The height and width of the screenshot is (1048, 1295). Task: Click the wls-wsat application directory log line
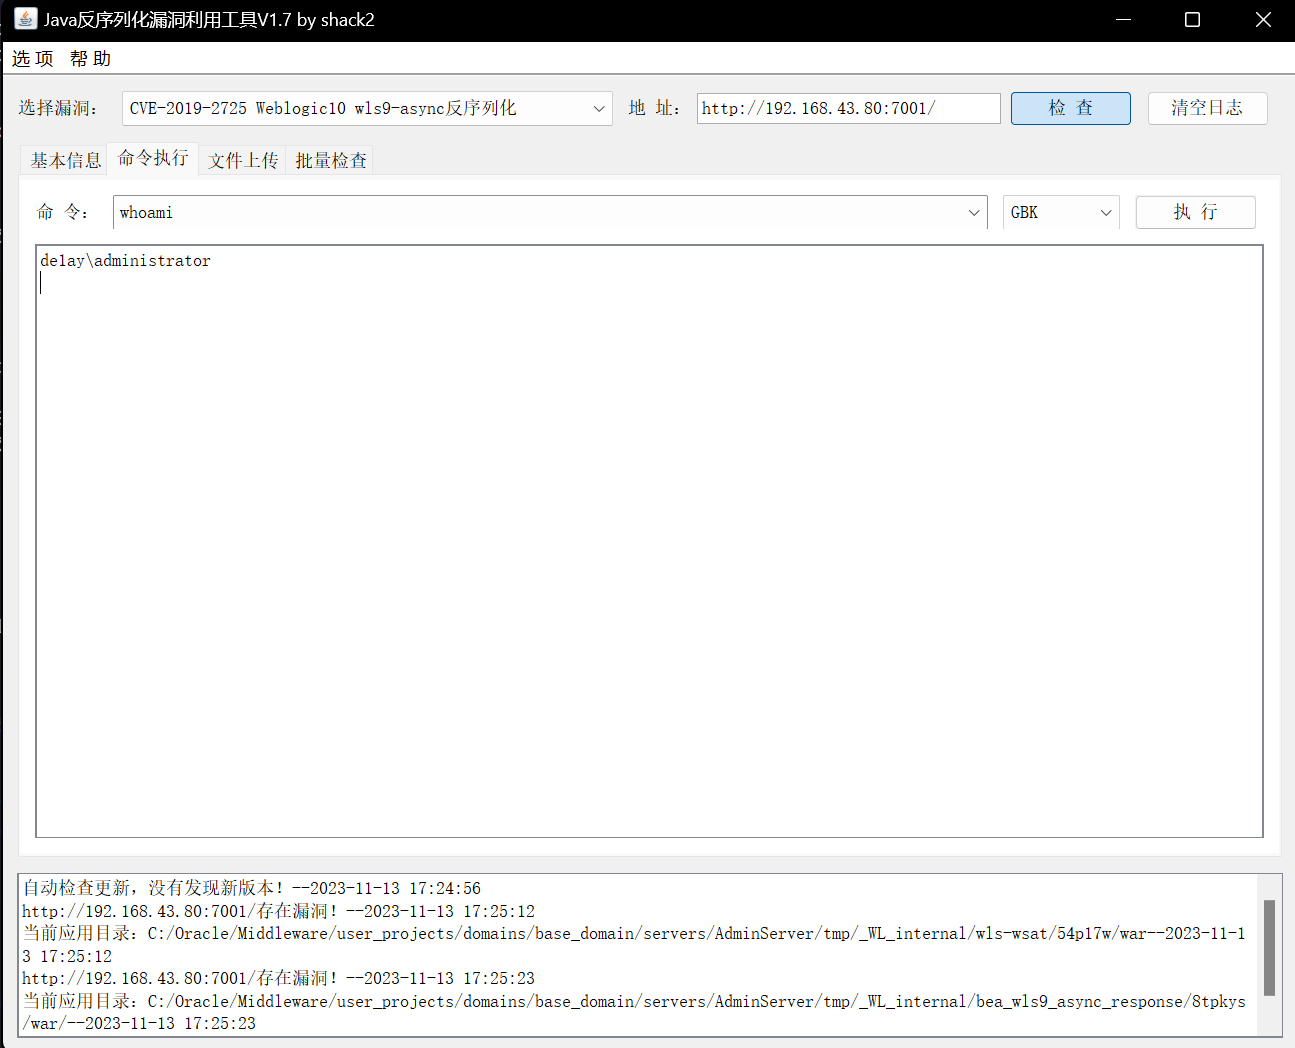pyautogui.click(x=634, y=944)
